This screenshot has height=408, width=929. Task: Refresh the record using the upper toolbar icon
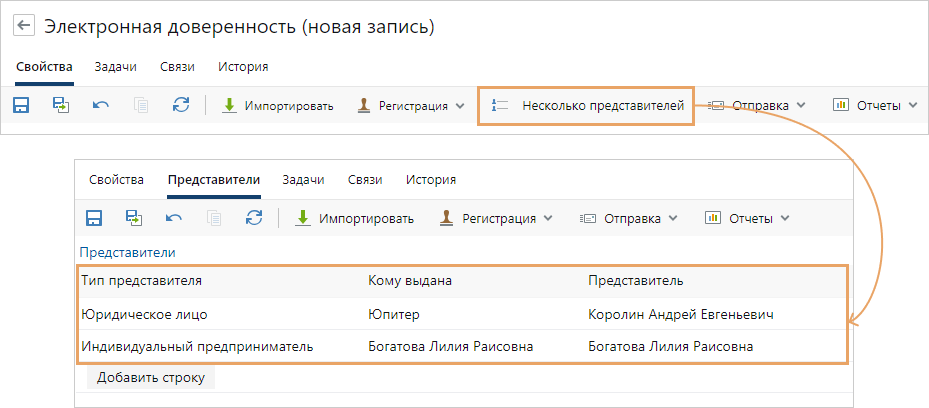[x=180, y=105]
